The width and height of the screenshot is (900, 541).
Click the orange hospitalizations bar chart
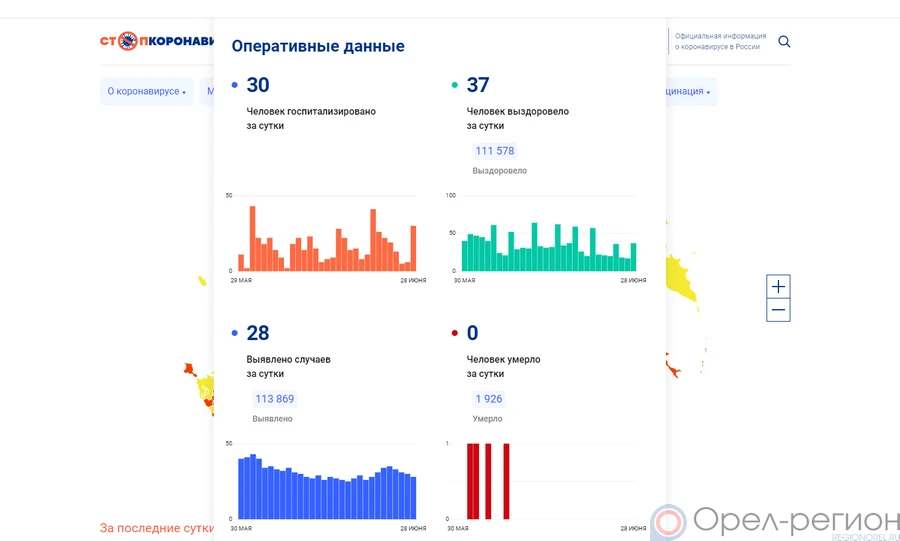[326, 240]
